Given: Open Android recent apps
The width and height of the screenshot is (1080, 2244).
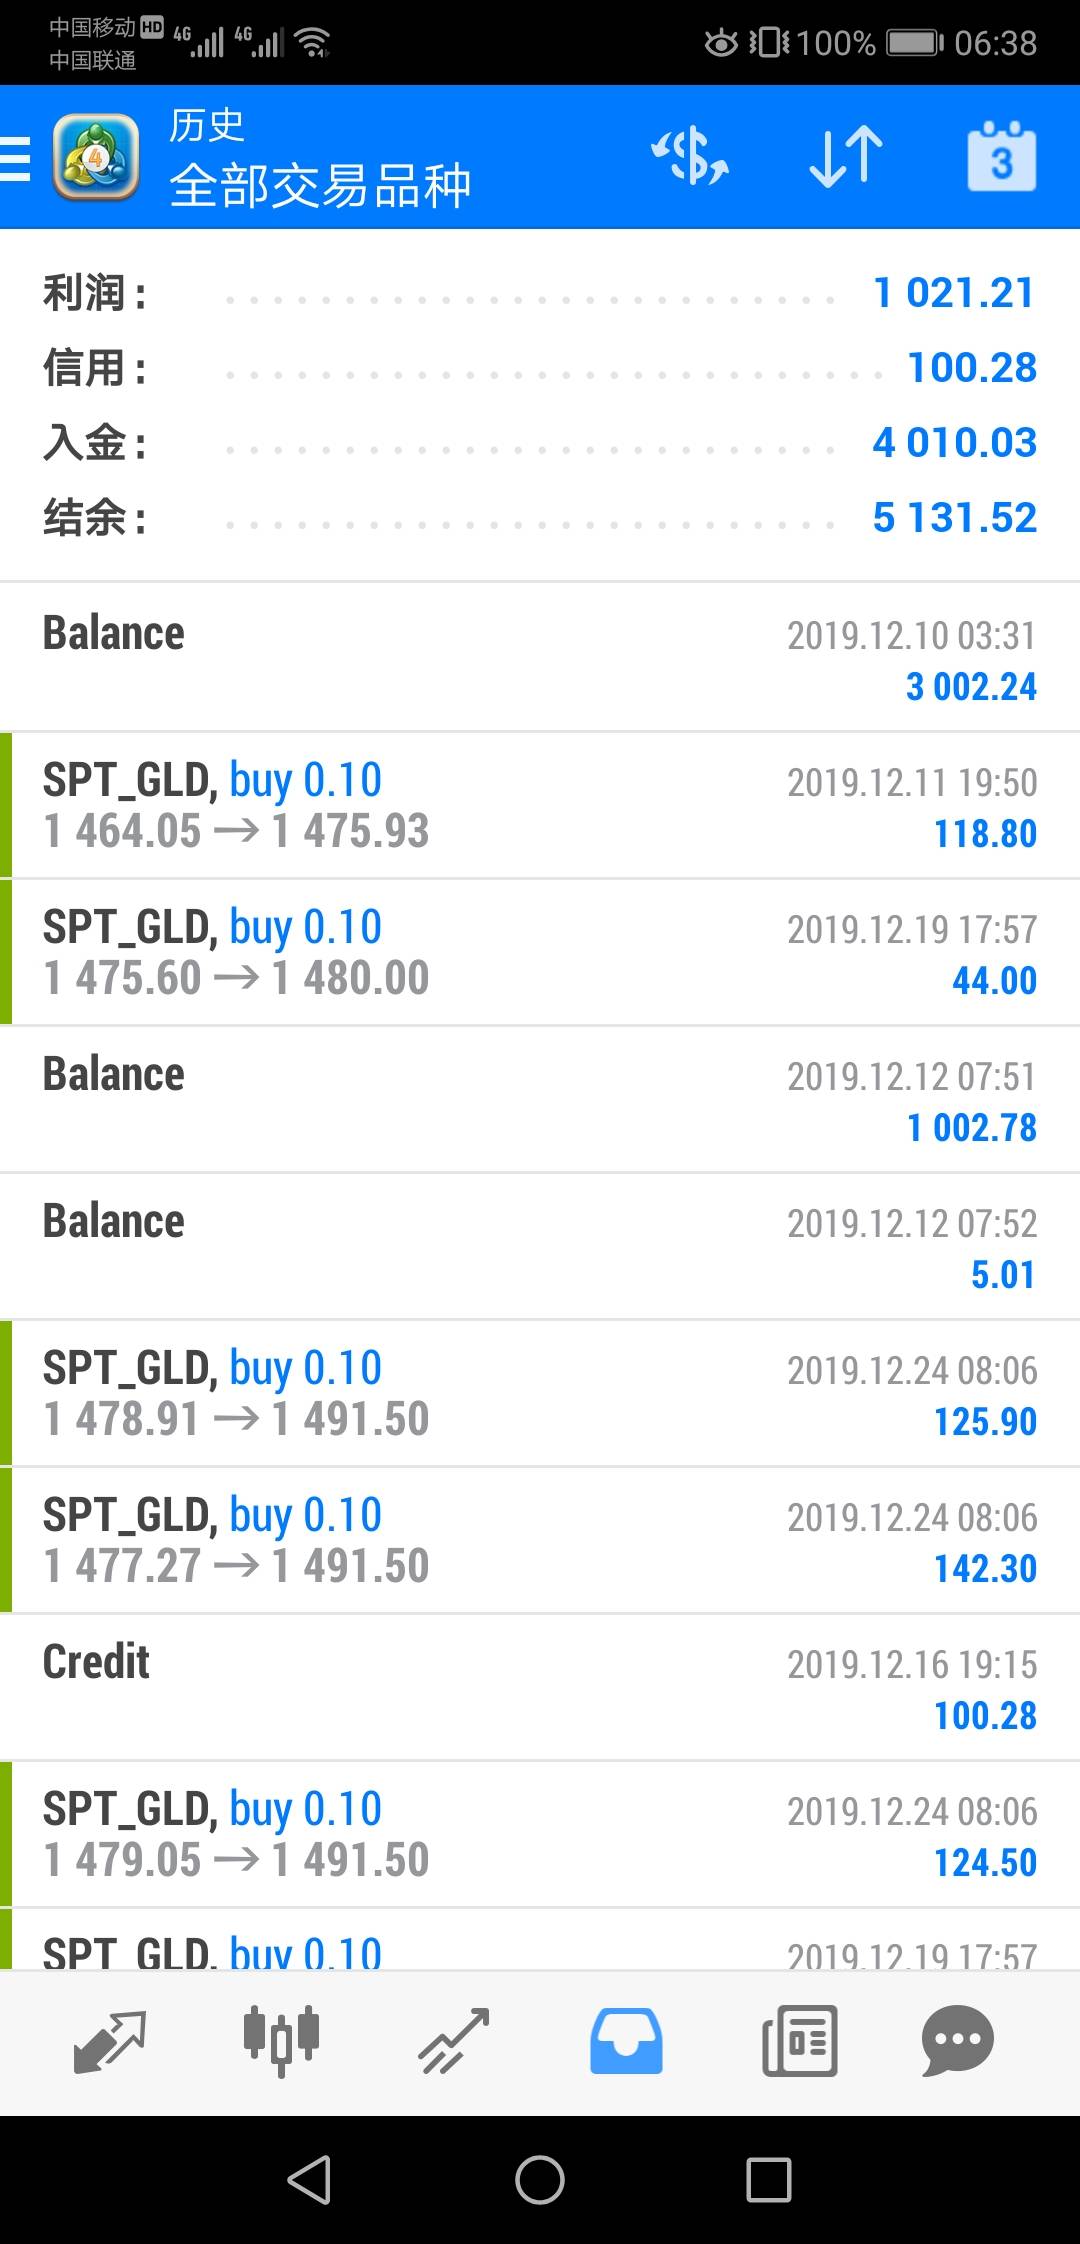Looking at the screenshot, I should click(x=769, y=2179).
